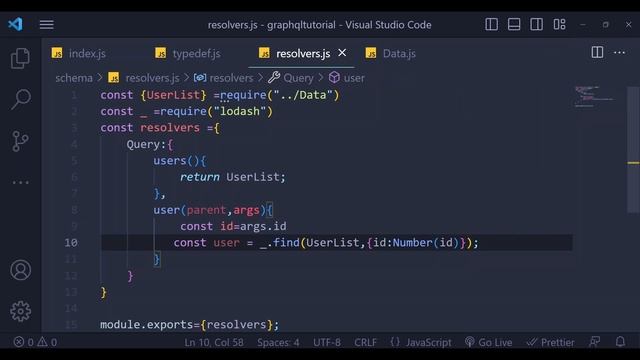Click the code minimap preview
The image size is (640, 360).
(593, 97)
